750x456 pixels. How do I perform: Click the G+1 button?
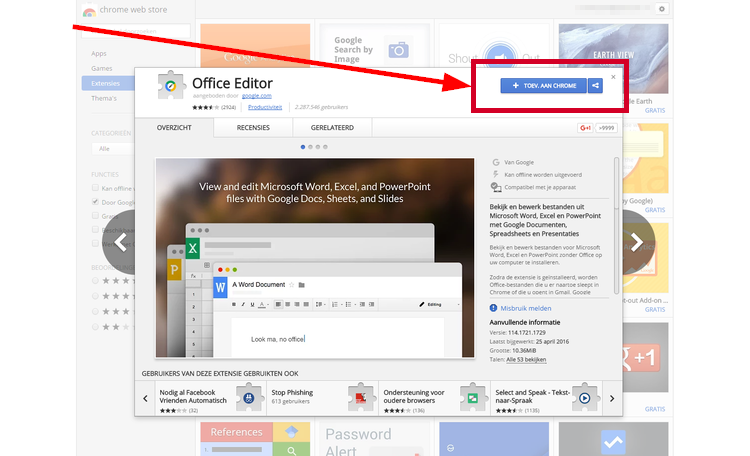click(x=585, y=128)
